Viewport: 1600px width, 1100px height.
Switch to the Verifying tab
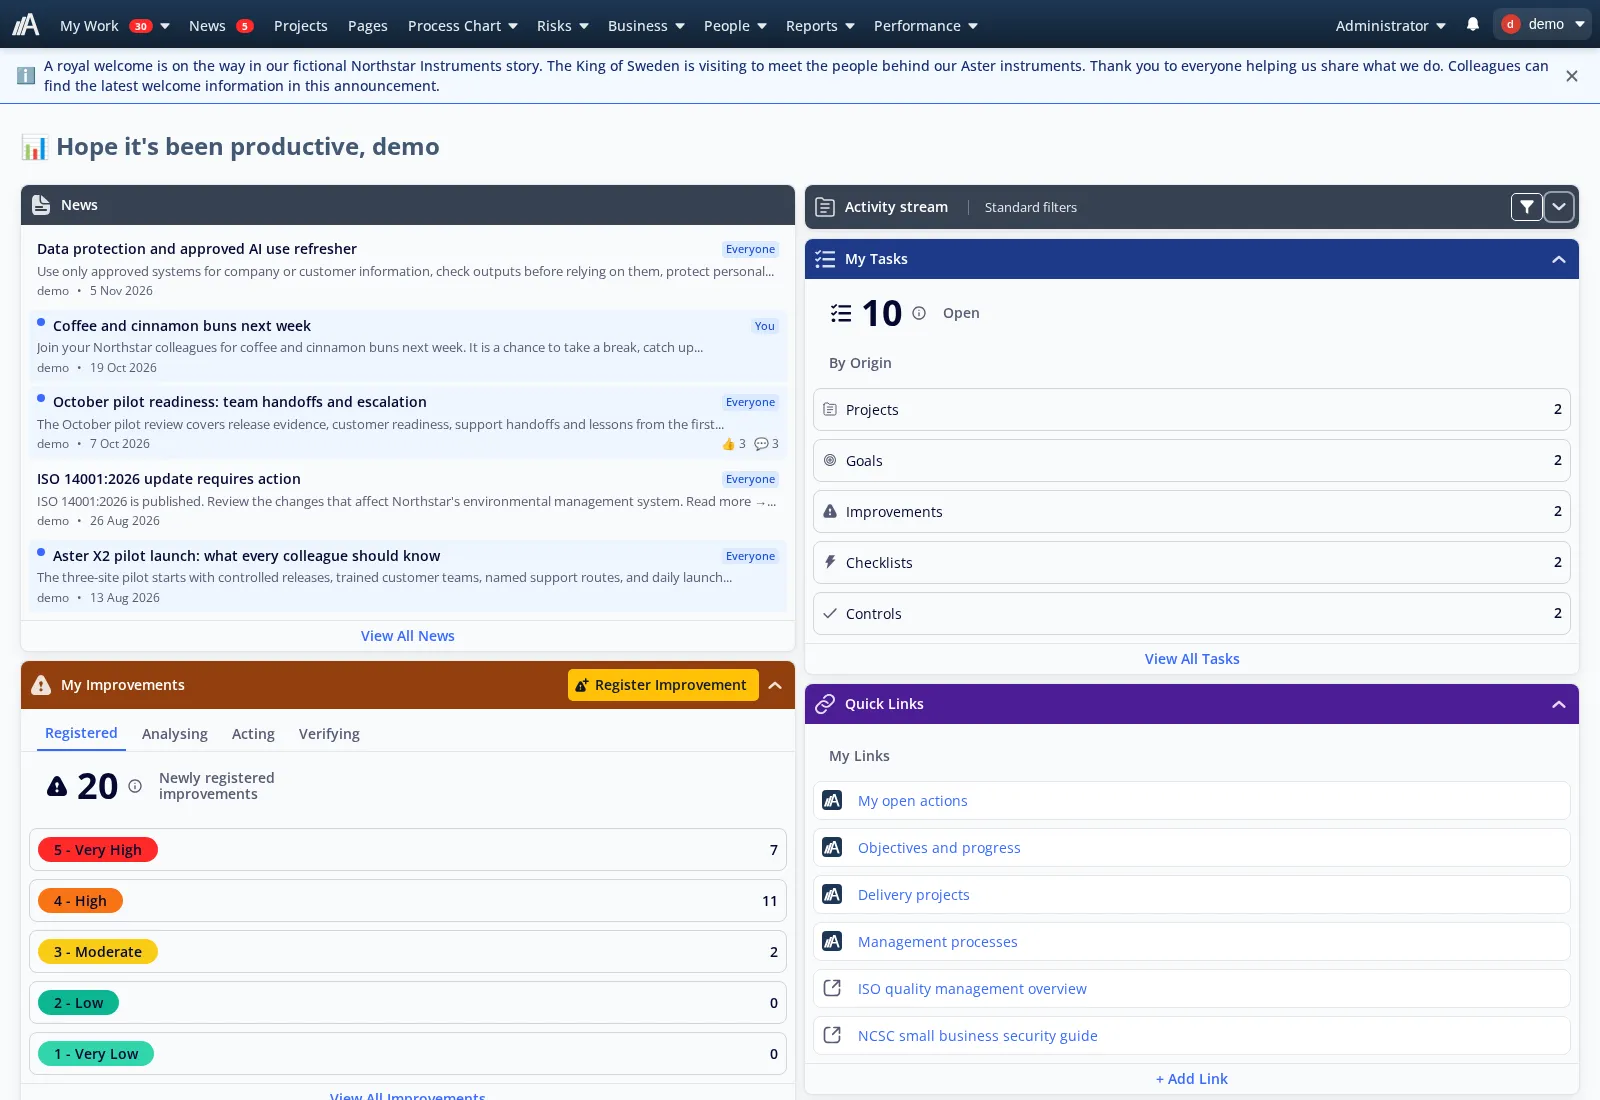click(329, 733)
